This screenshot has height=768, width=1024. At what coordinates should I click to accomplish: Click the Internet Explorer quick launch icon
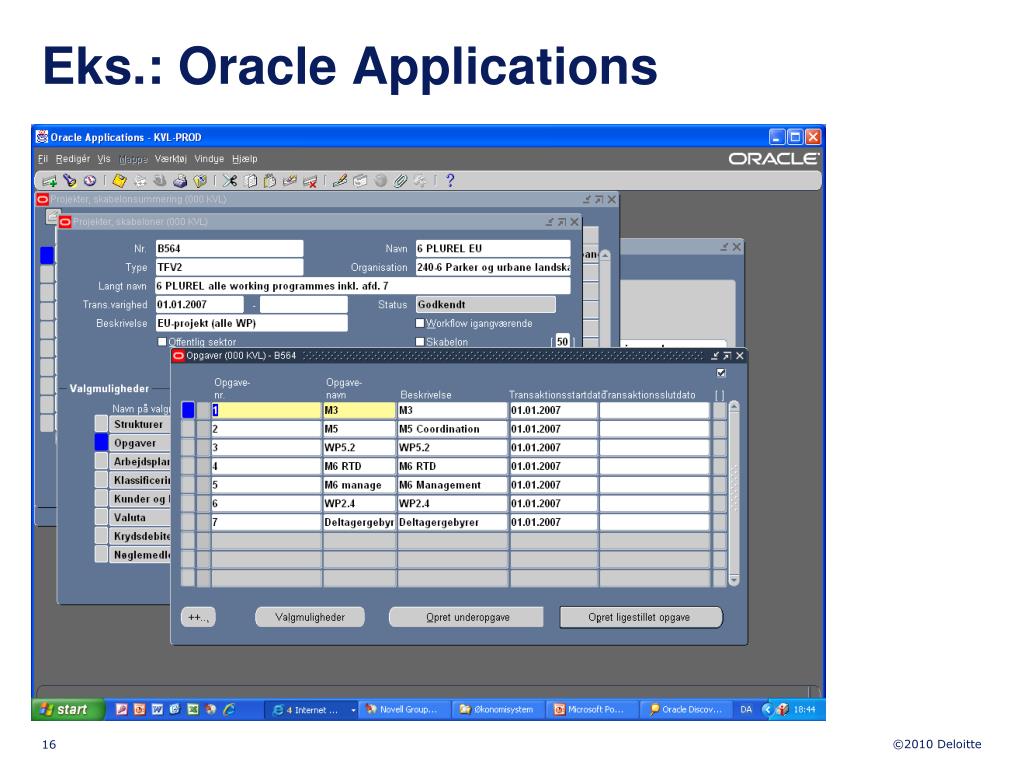229,709
